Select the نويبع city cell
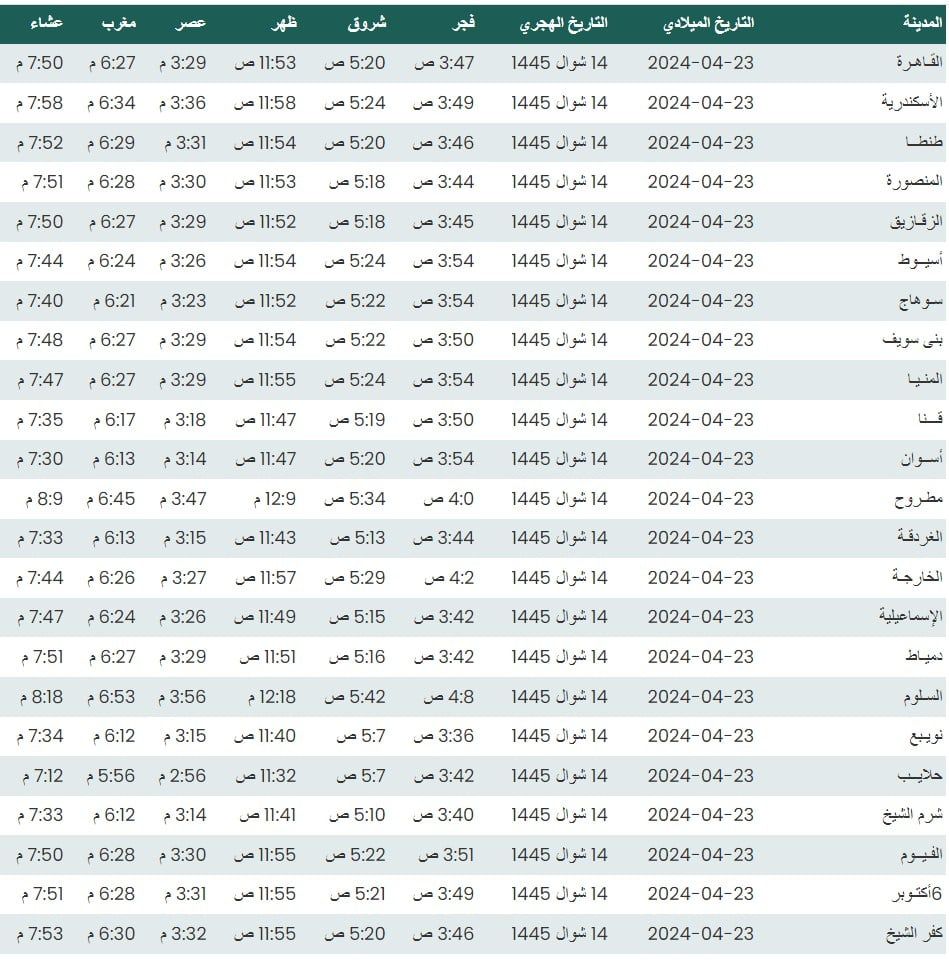The width and height of the screenshot is (949, 961). [926, 735]
